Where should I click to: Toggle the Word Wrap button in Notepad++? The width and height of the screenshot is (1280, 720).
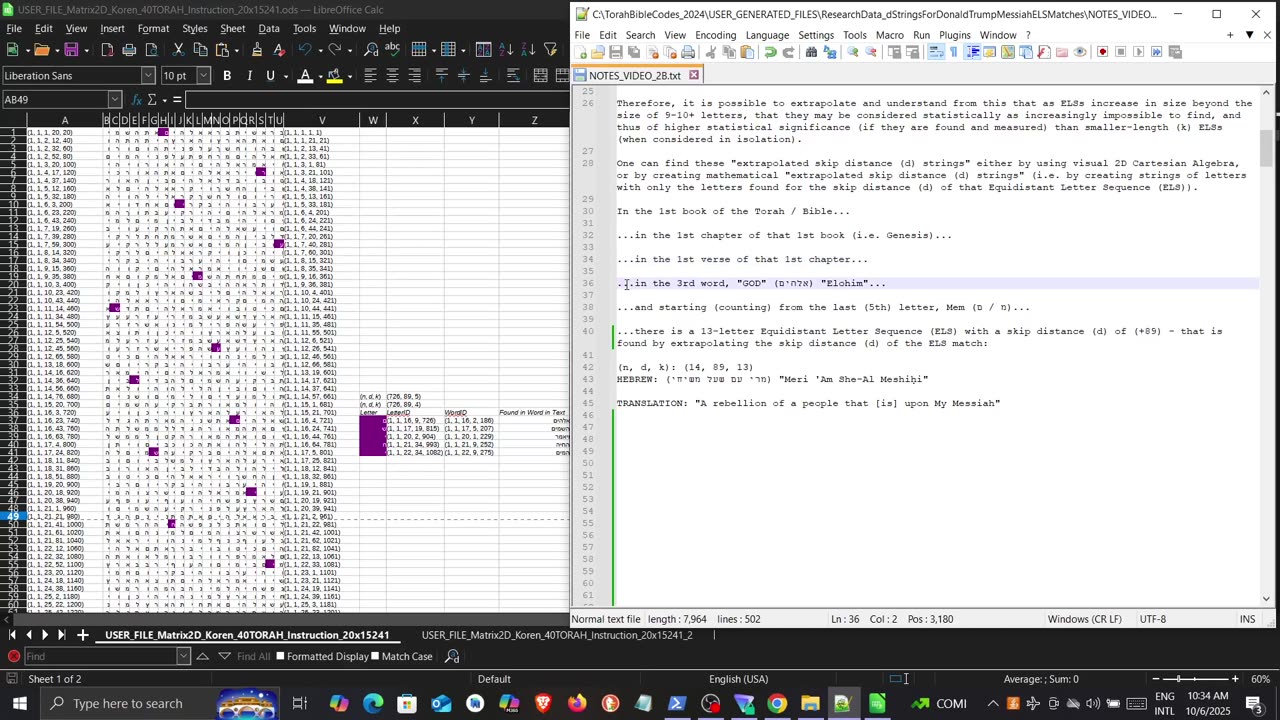click(935, 52)
